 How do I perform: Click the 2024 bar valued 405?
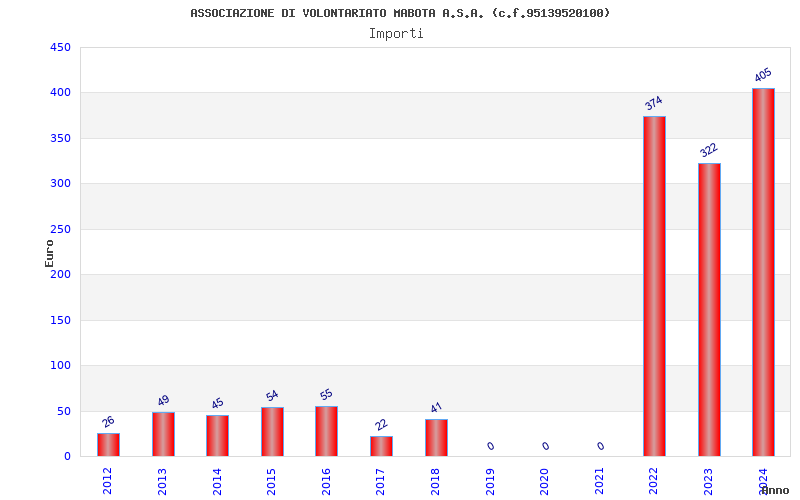(x=763, y=272)
